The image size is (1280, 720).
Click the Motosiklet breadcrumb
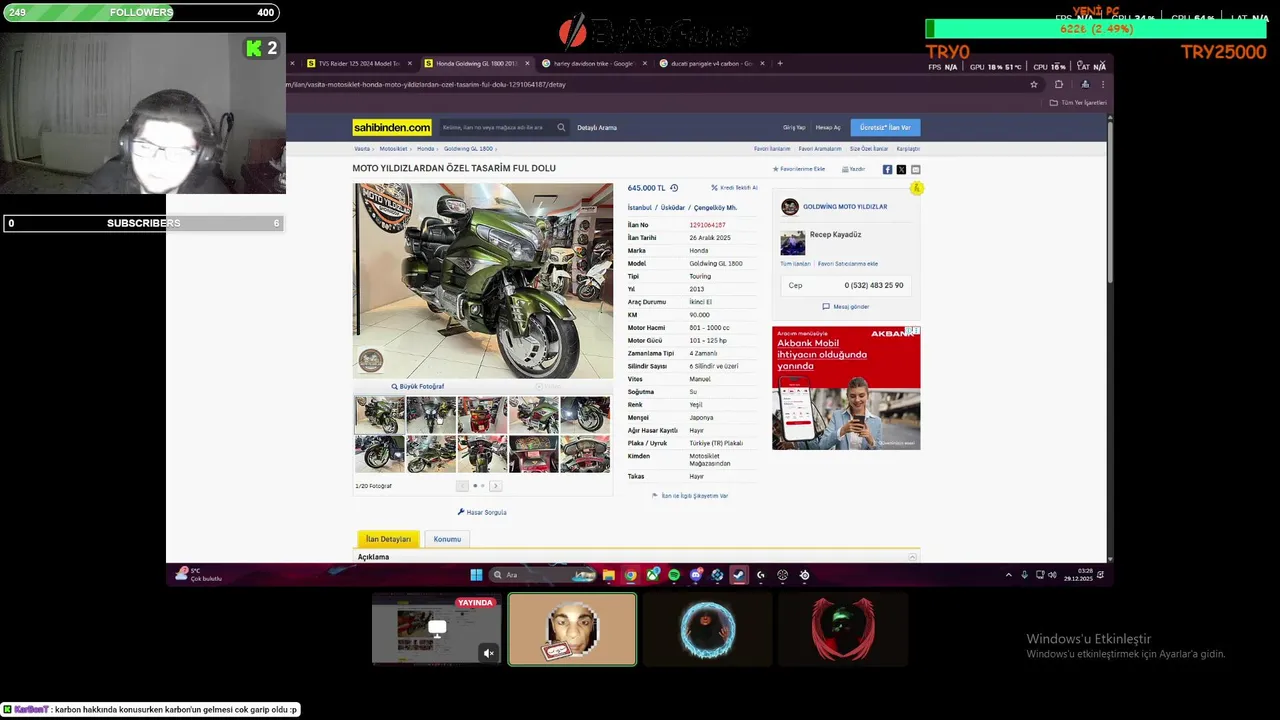click(393, 149)
